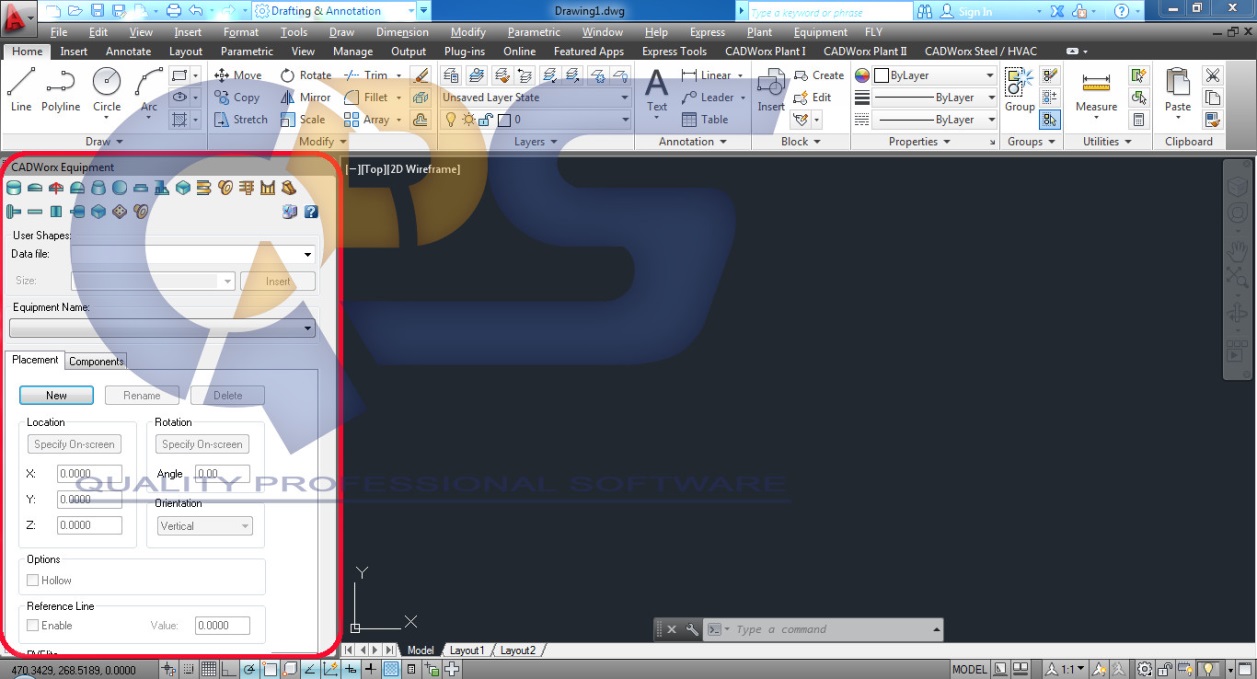This screenshot has height=679, width=1257.
Task: Toggle the MODEL space button
Action: click(969, 669)
